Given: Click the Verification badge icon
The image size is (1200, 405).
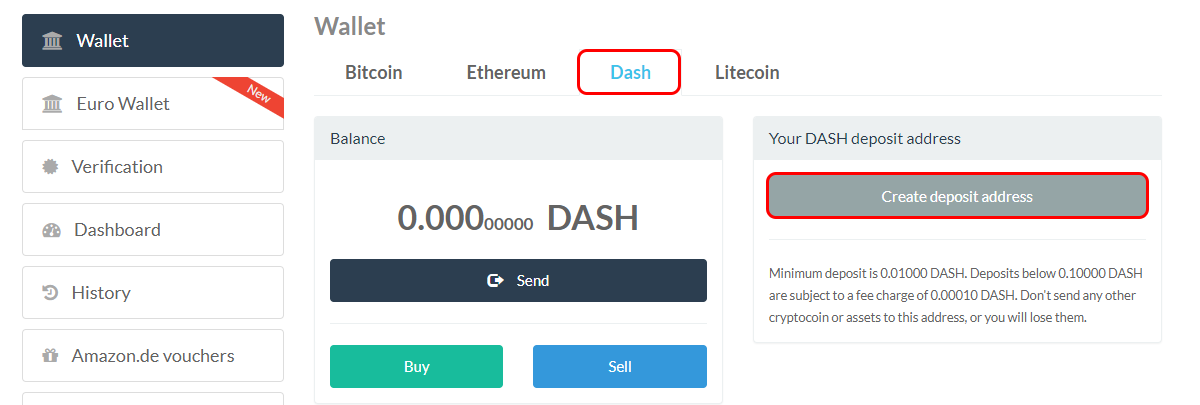Looking at the screenshot, I should (50, 167).
